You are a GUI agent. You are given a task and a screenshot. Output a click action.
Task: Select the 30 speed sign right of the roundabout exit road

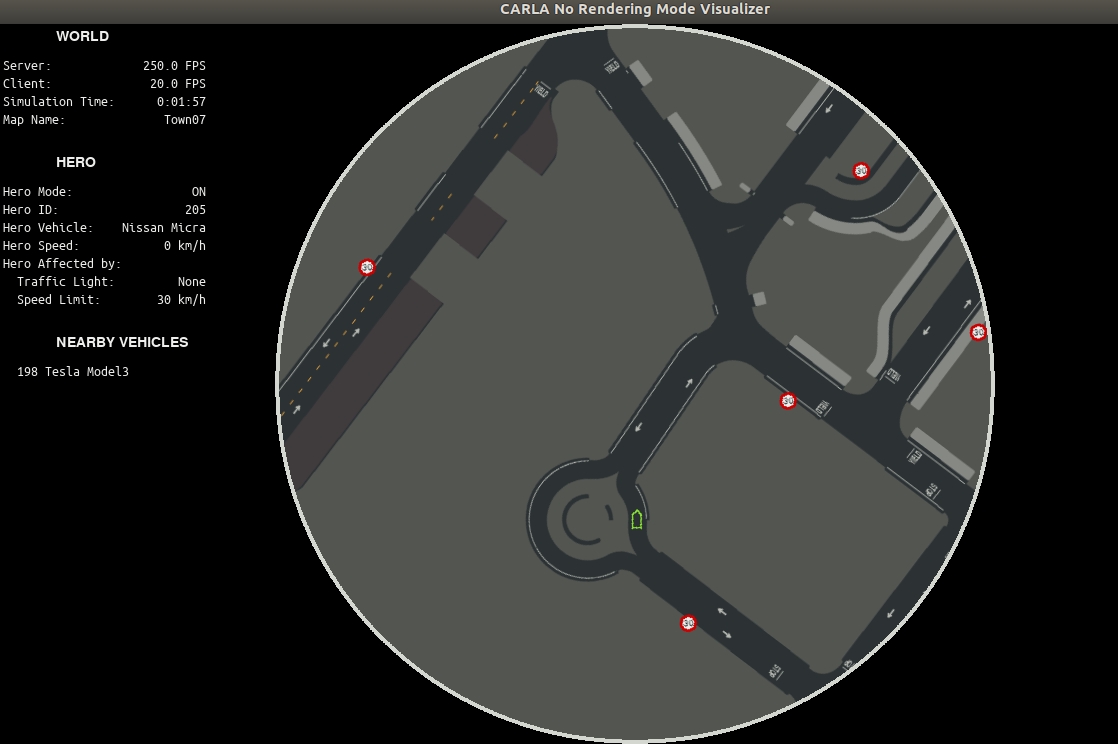coord(788,401)
